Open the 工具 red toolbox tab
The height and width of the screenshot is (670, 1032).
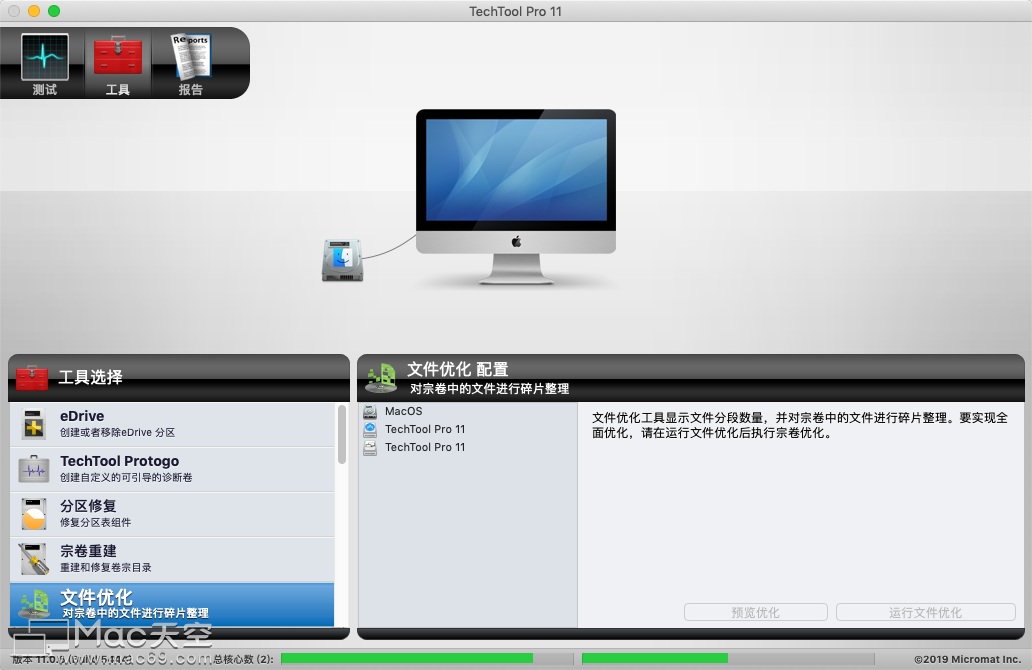[118, 63]
